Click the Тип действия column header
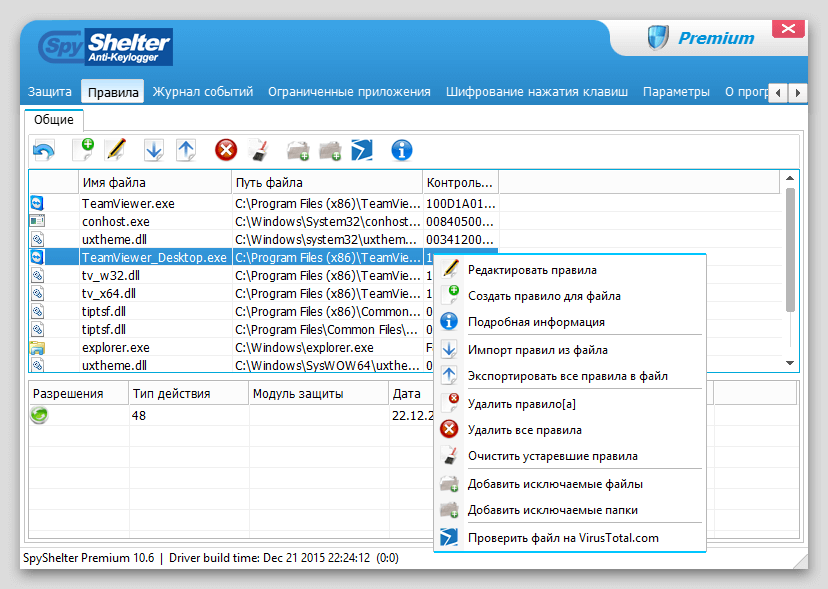Screen dimensions: 828x589 [189, 394]
